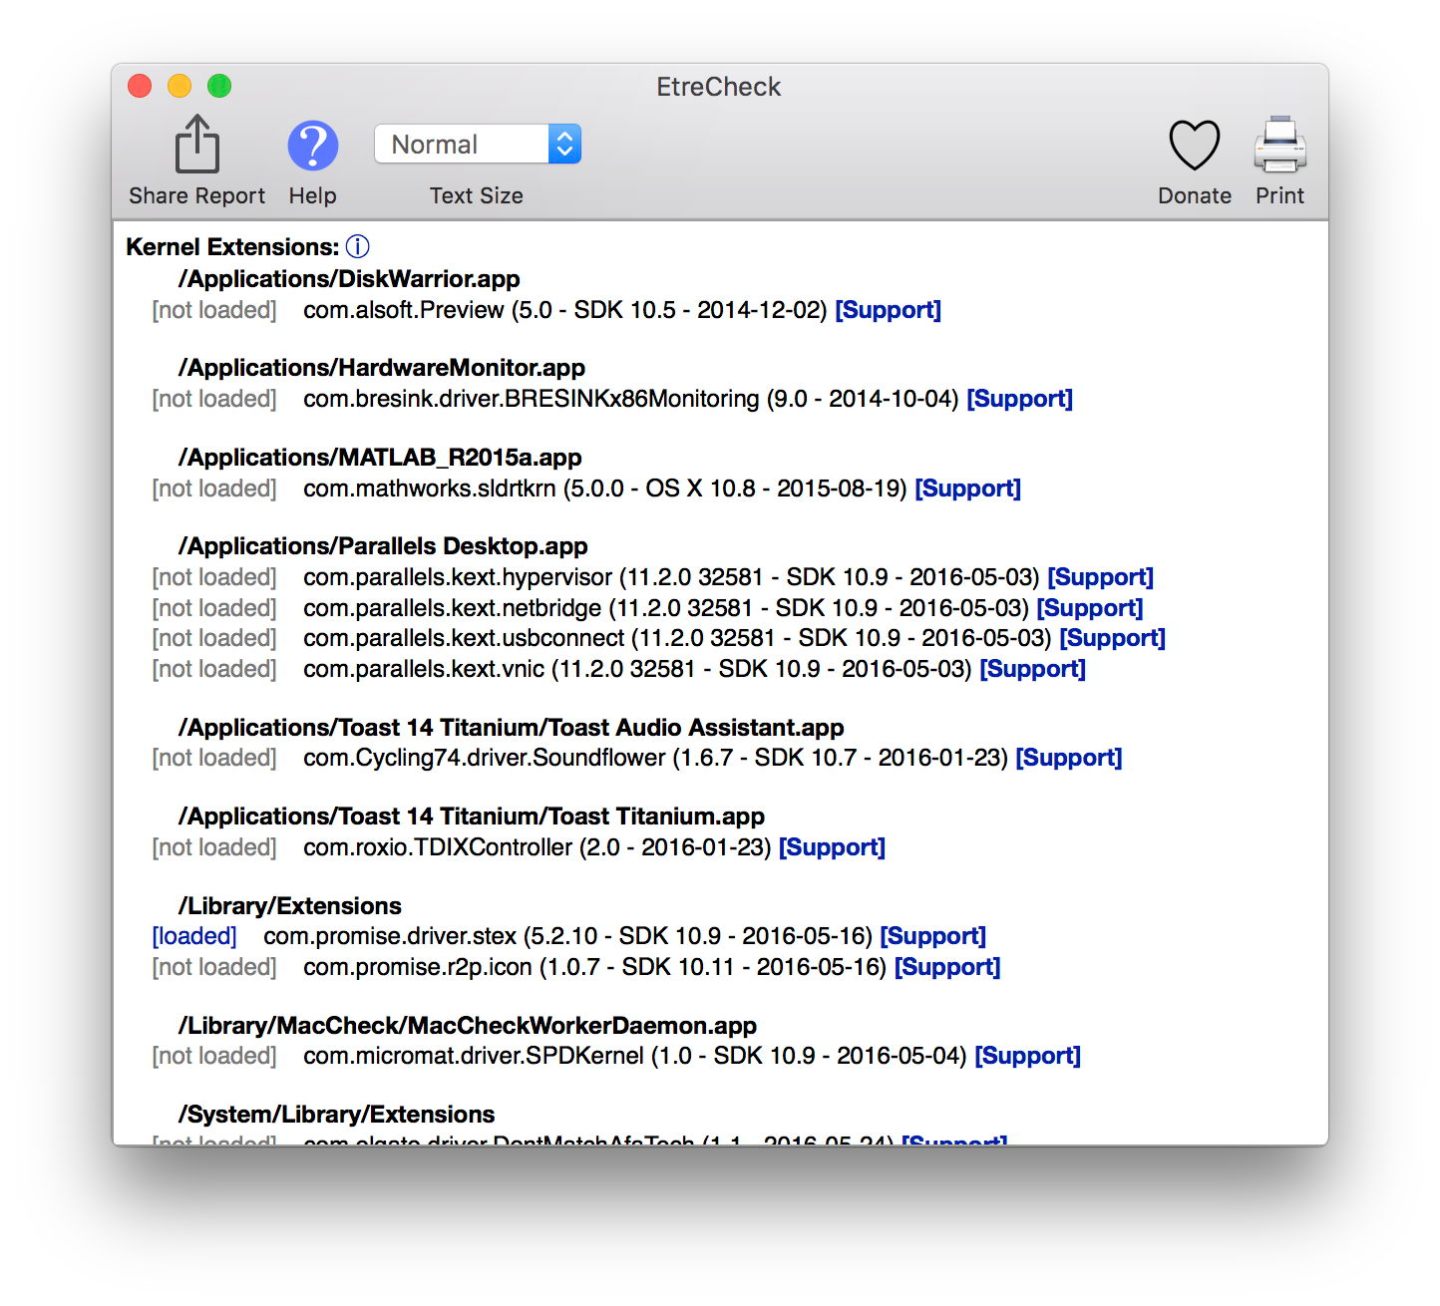Click the com.Cycling74.driver.Soundflower entry text
The image size is (1440, 1306).
click(x=655, y=758)
